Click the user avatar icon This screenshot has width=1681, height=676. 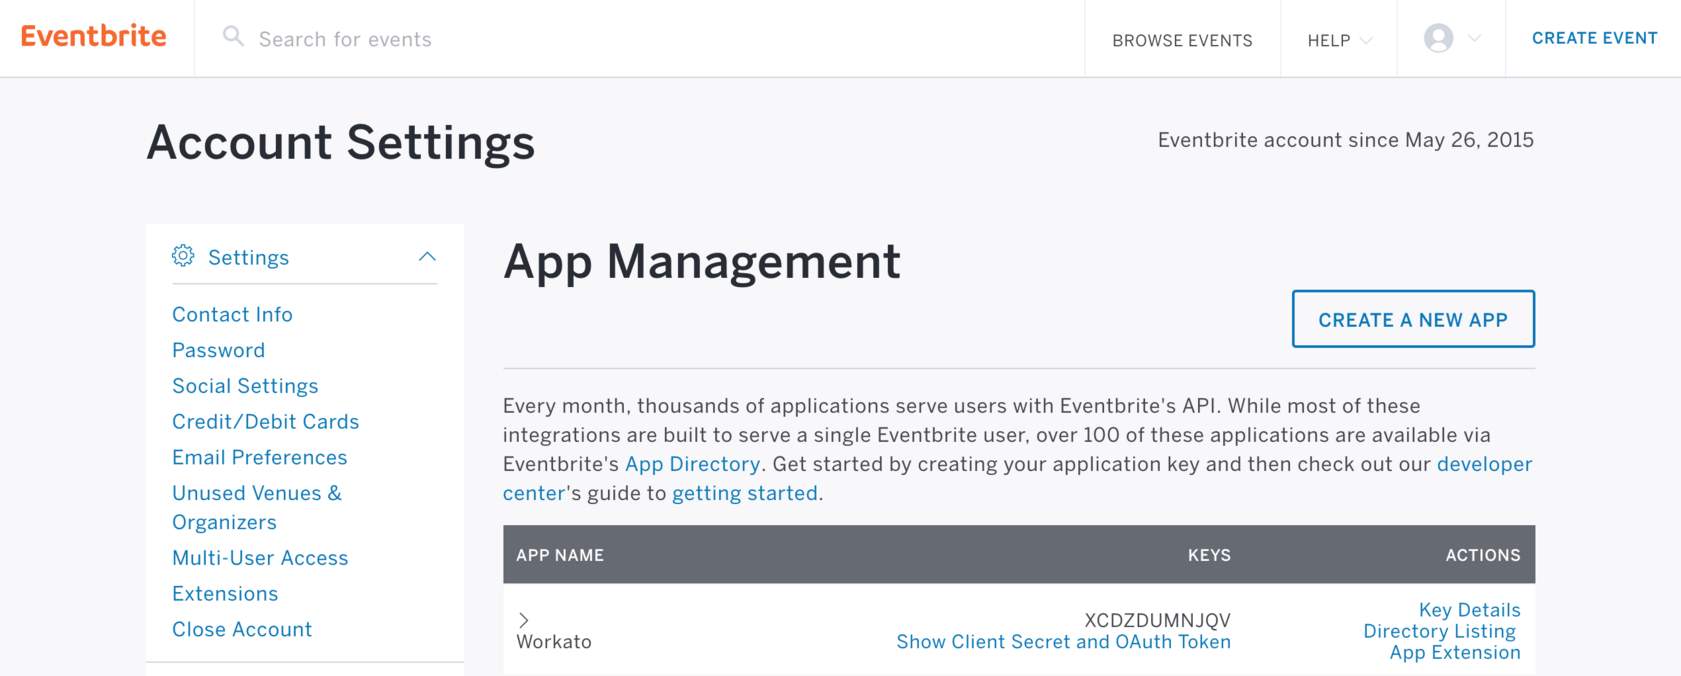[x=1438, y=38]
